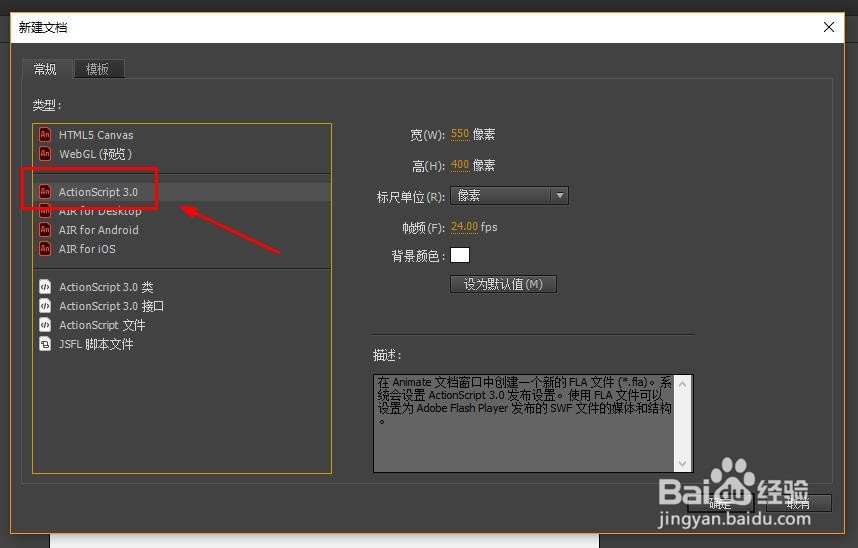Click the AIR for Desktop entry text

point(100,211)
